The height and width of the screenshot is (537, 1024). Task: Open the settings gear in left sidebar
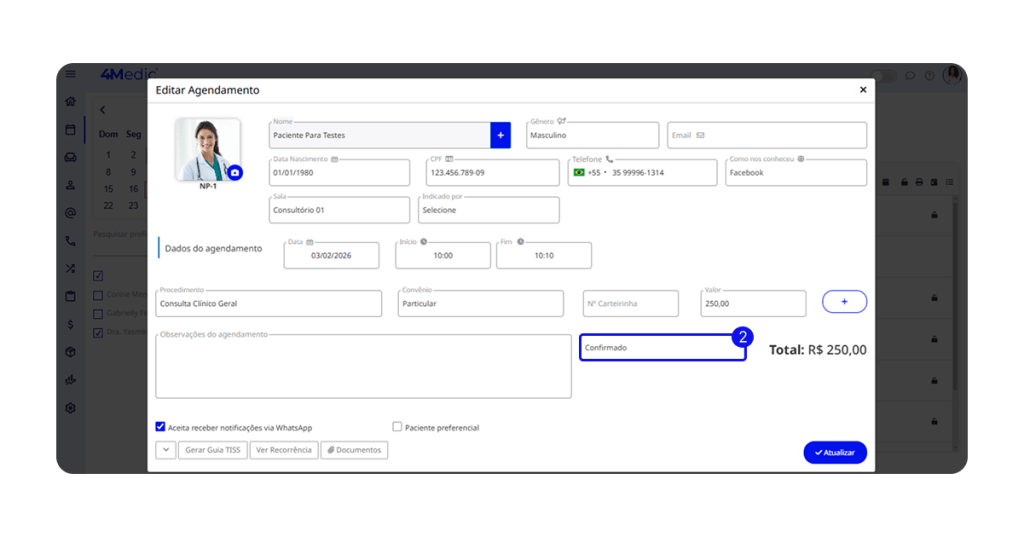click(x=70, y=408)
